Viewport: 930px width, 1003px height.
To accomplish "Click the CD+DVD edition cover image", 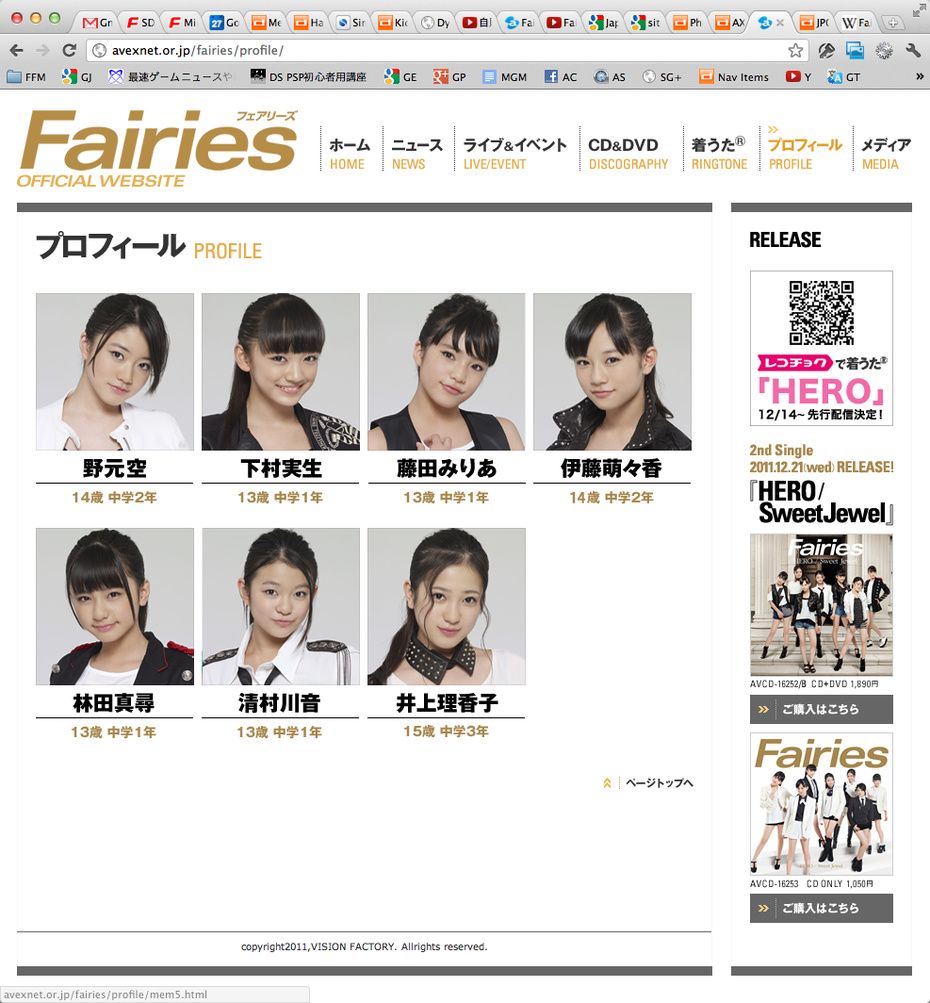I will (x=821, y=604).
